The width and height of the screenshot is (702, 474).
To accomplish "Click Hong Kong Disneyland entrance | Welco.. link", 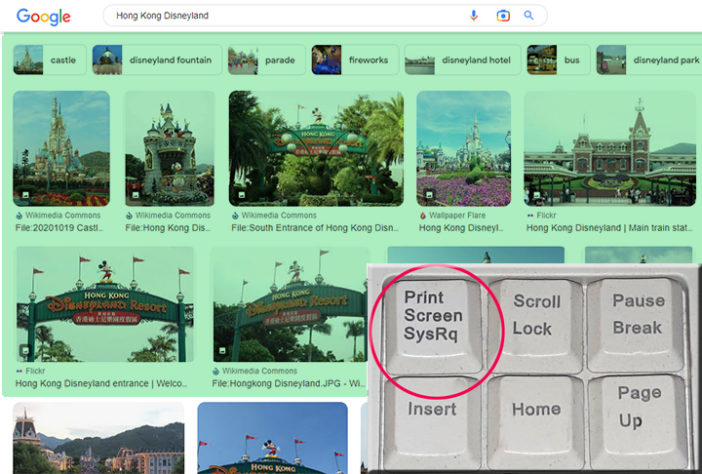I will click(101, 384).
